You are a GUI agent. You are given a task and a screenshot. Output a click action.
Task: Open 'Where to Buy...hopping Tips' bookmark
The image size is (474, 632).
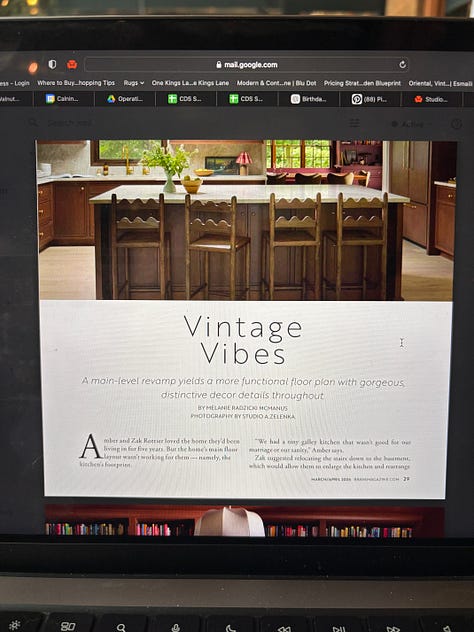coord(76,83)
